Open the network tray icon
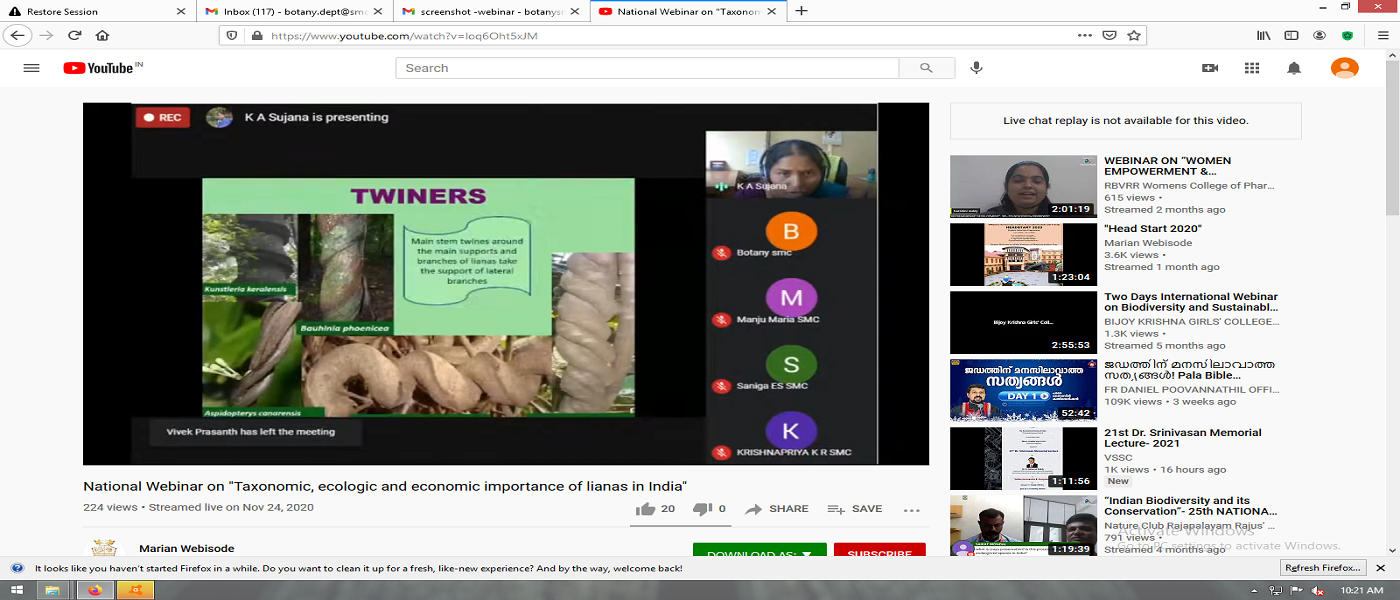 (1277, 590)
